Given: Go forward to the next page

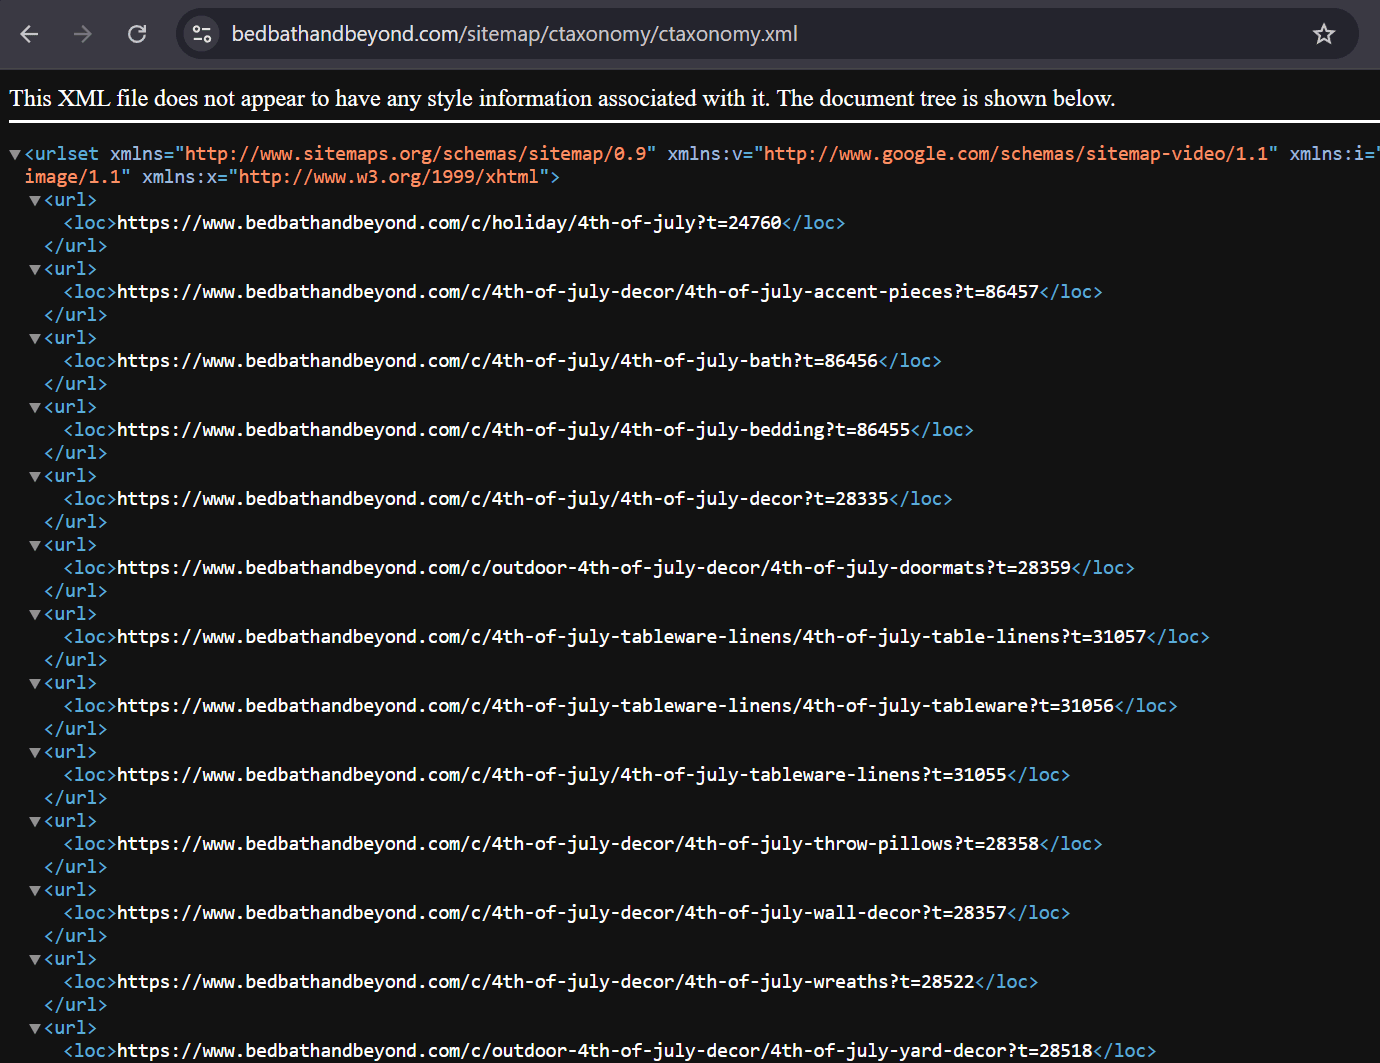Looking at the screenshot, I should tap(83, 34).
